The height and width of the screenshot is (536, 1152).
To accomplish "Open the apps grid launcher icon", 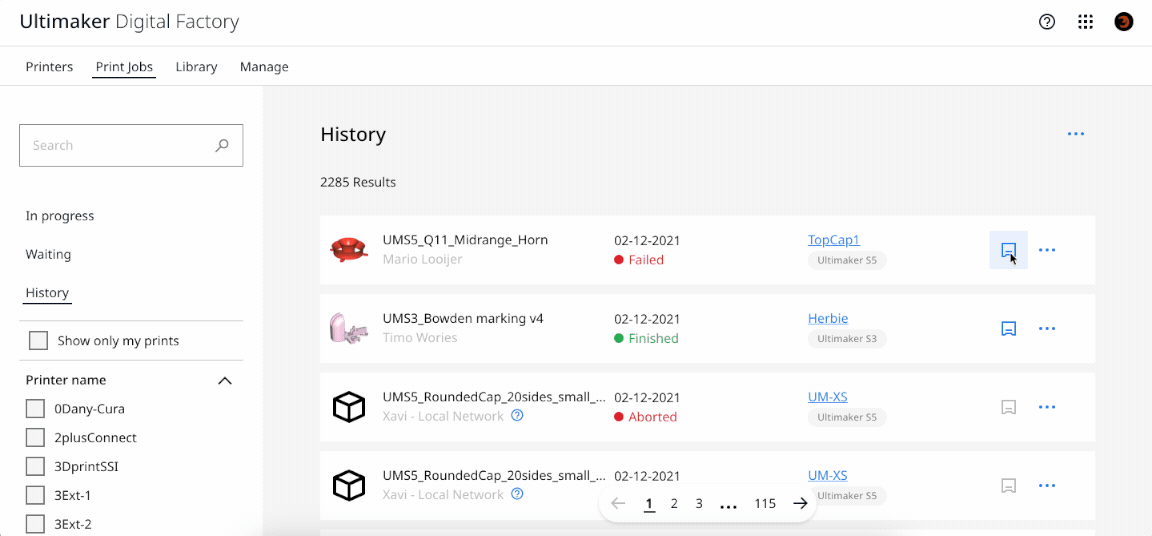I will click(1085, 22).
